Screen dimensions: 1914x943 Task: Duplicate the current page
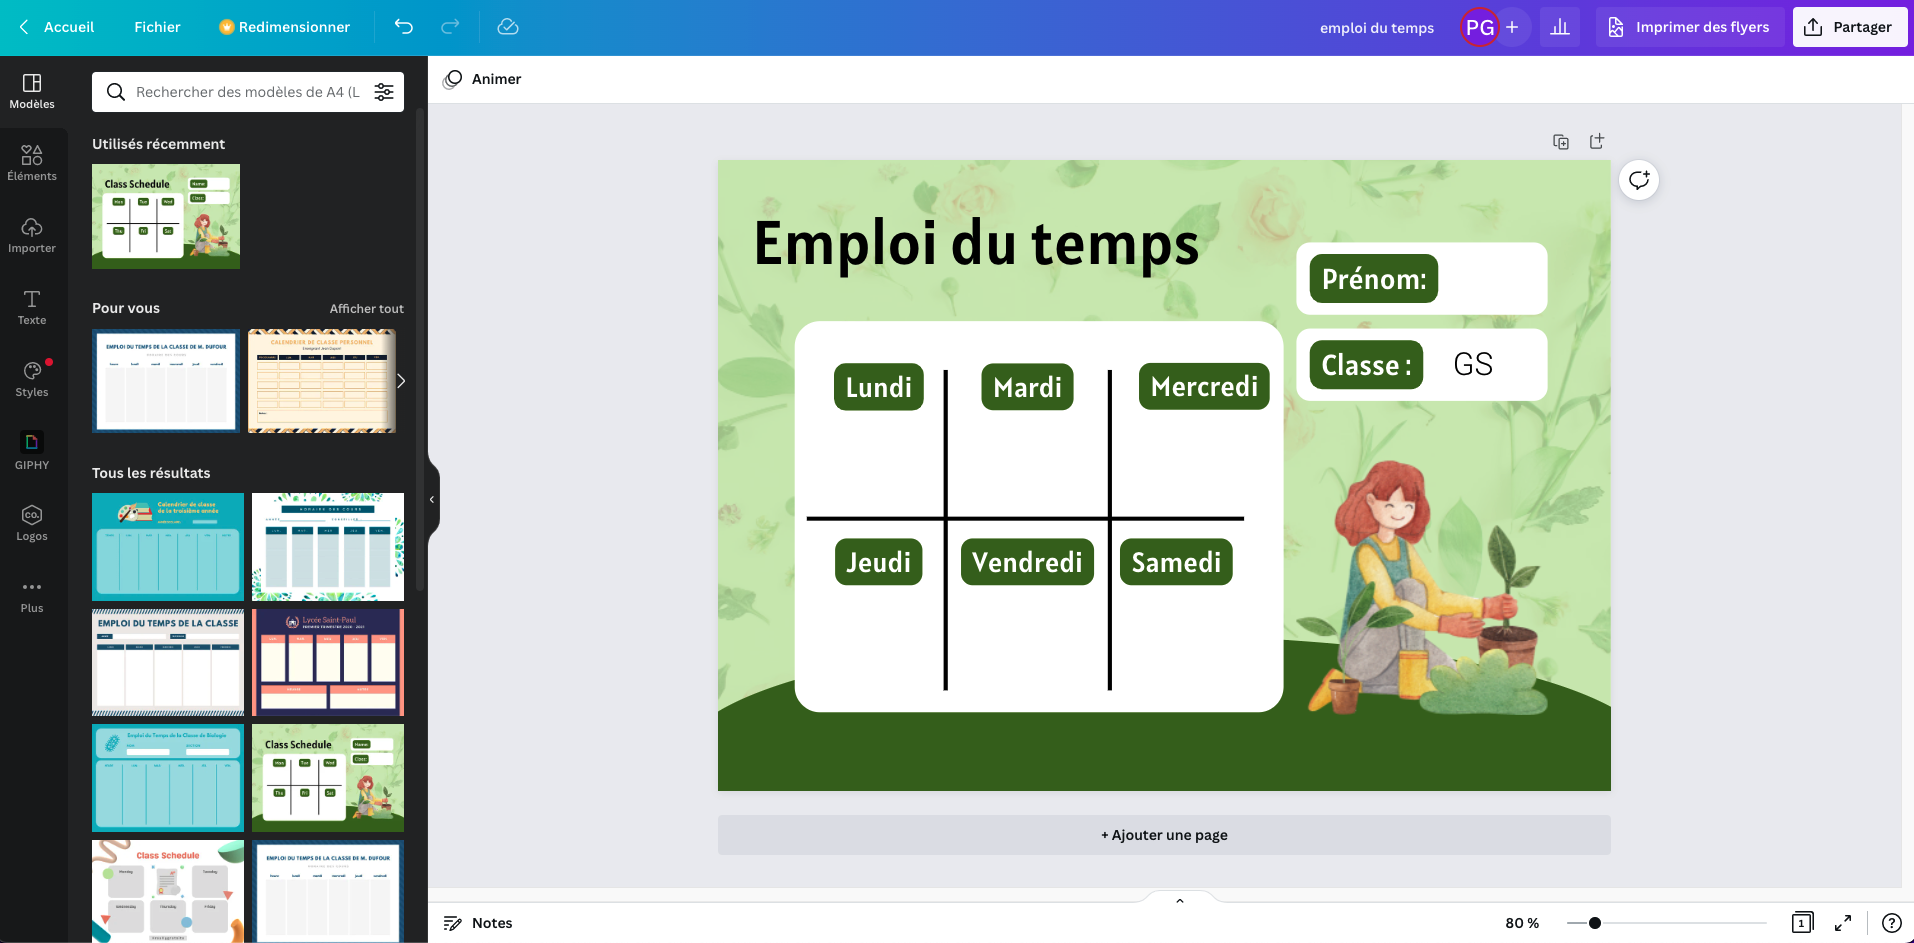pyautogui.click(x=1560, y=141)
